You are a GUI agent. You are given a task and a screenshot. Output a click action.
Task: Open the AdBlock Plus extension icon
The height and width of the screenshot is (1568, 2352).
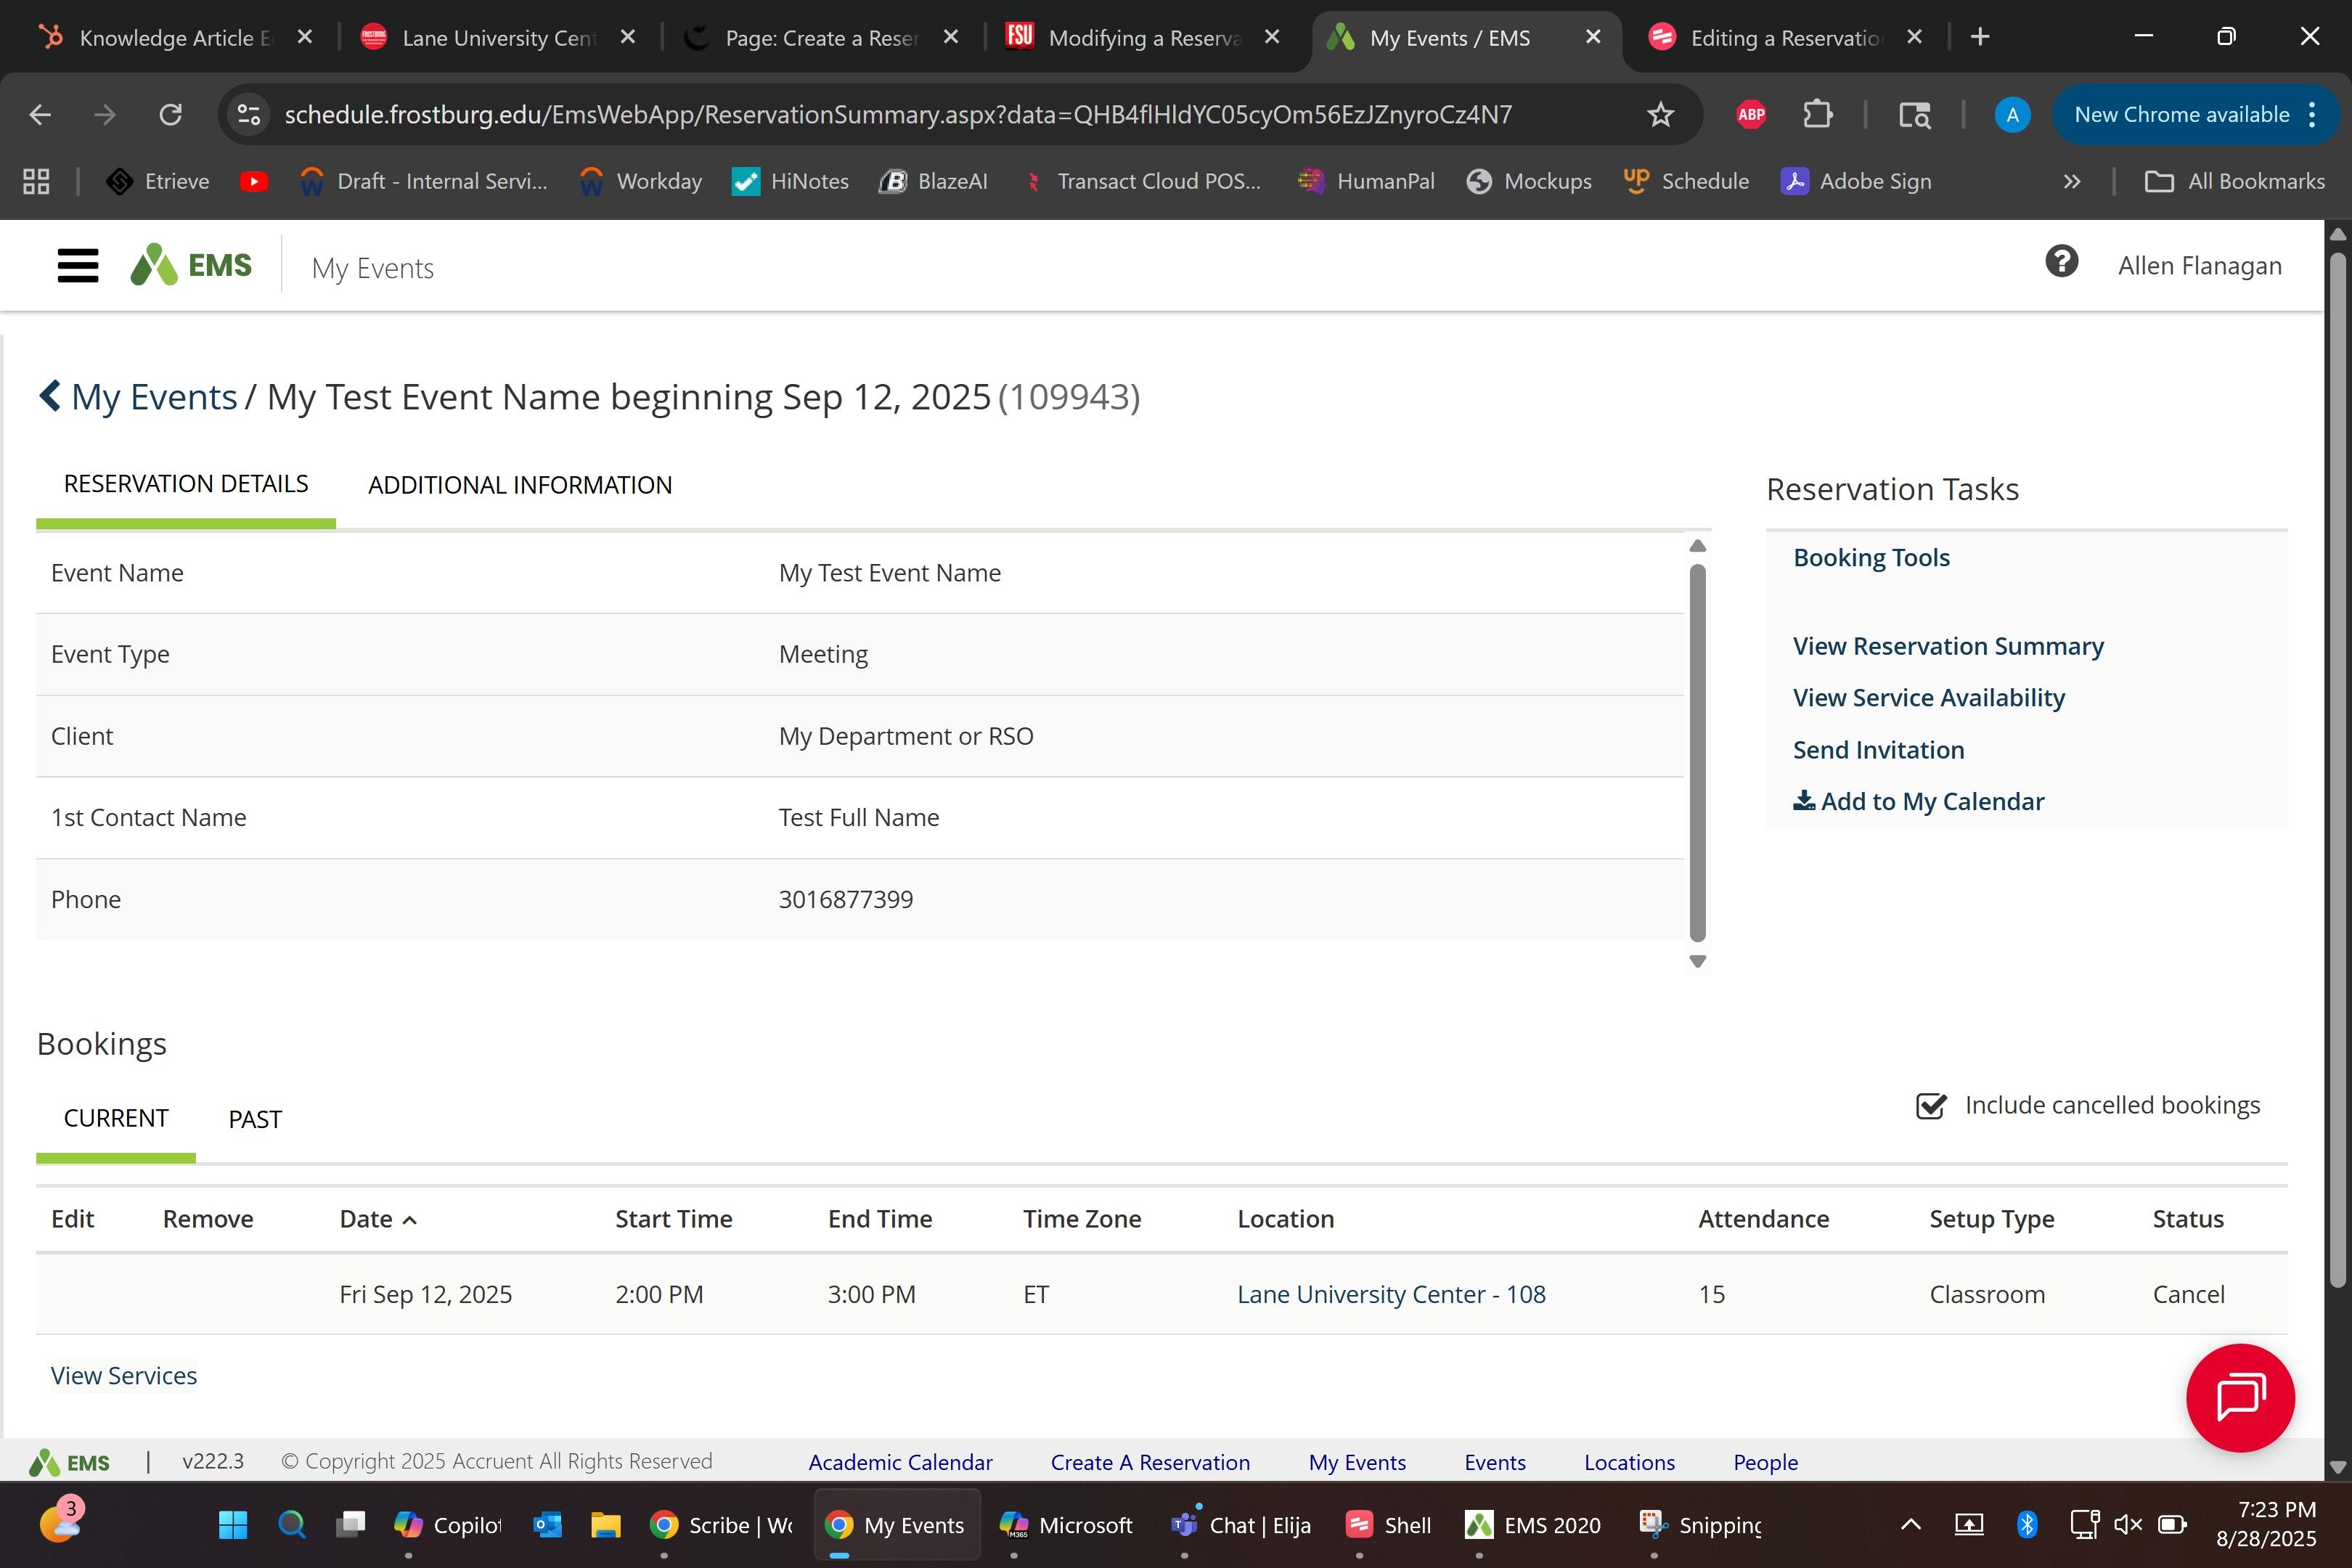pos(1751,115)
